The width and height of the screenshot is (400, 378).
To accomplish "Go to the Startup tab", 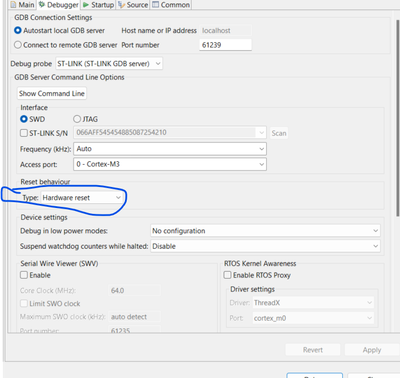I will pos(98,5).
